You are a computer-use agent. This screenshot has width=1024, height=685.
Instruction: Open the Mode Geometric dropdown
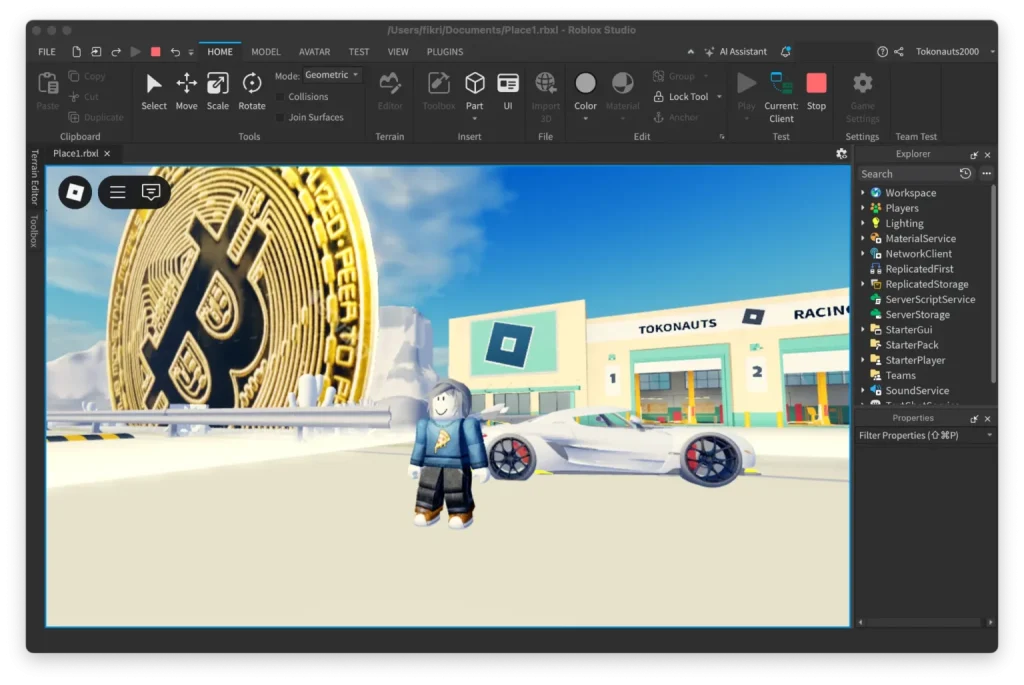click(331, 75)
